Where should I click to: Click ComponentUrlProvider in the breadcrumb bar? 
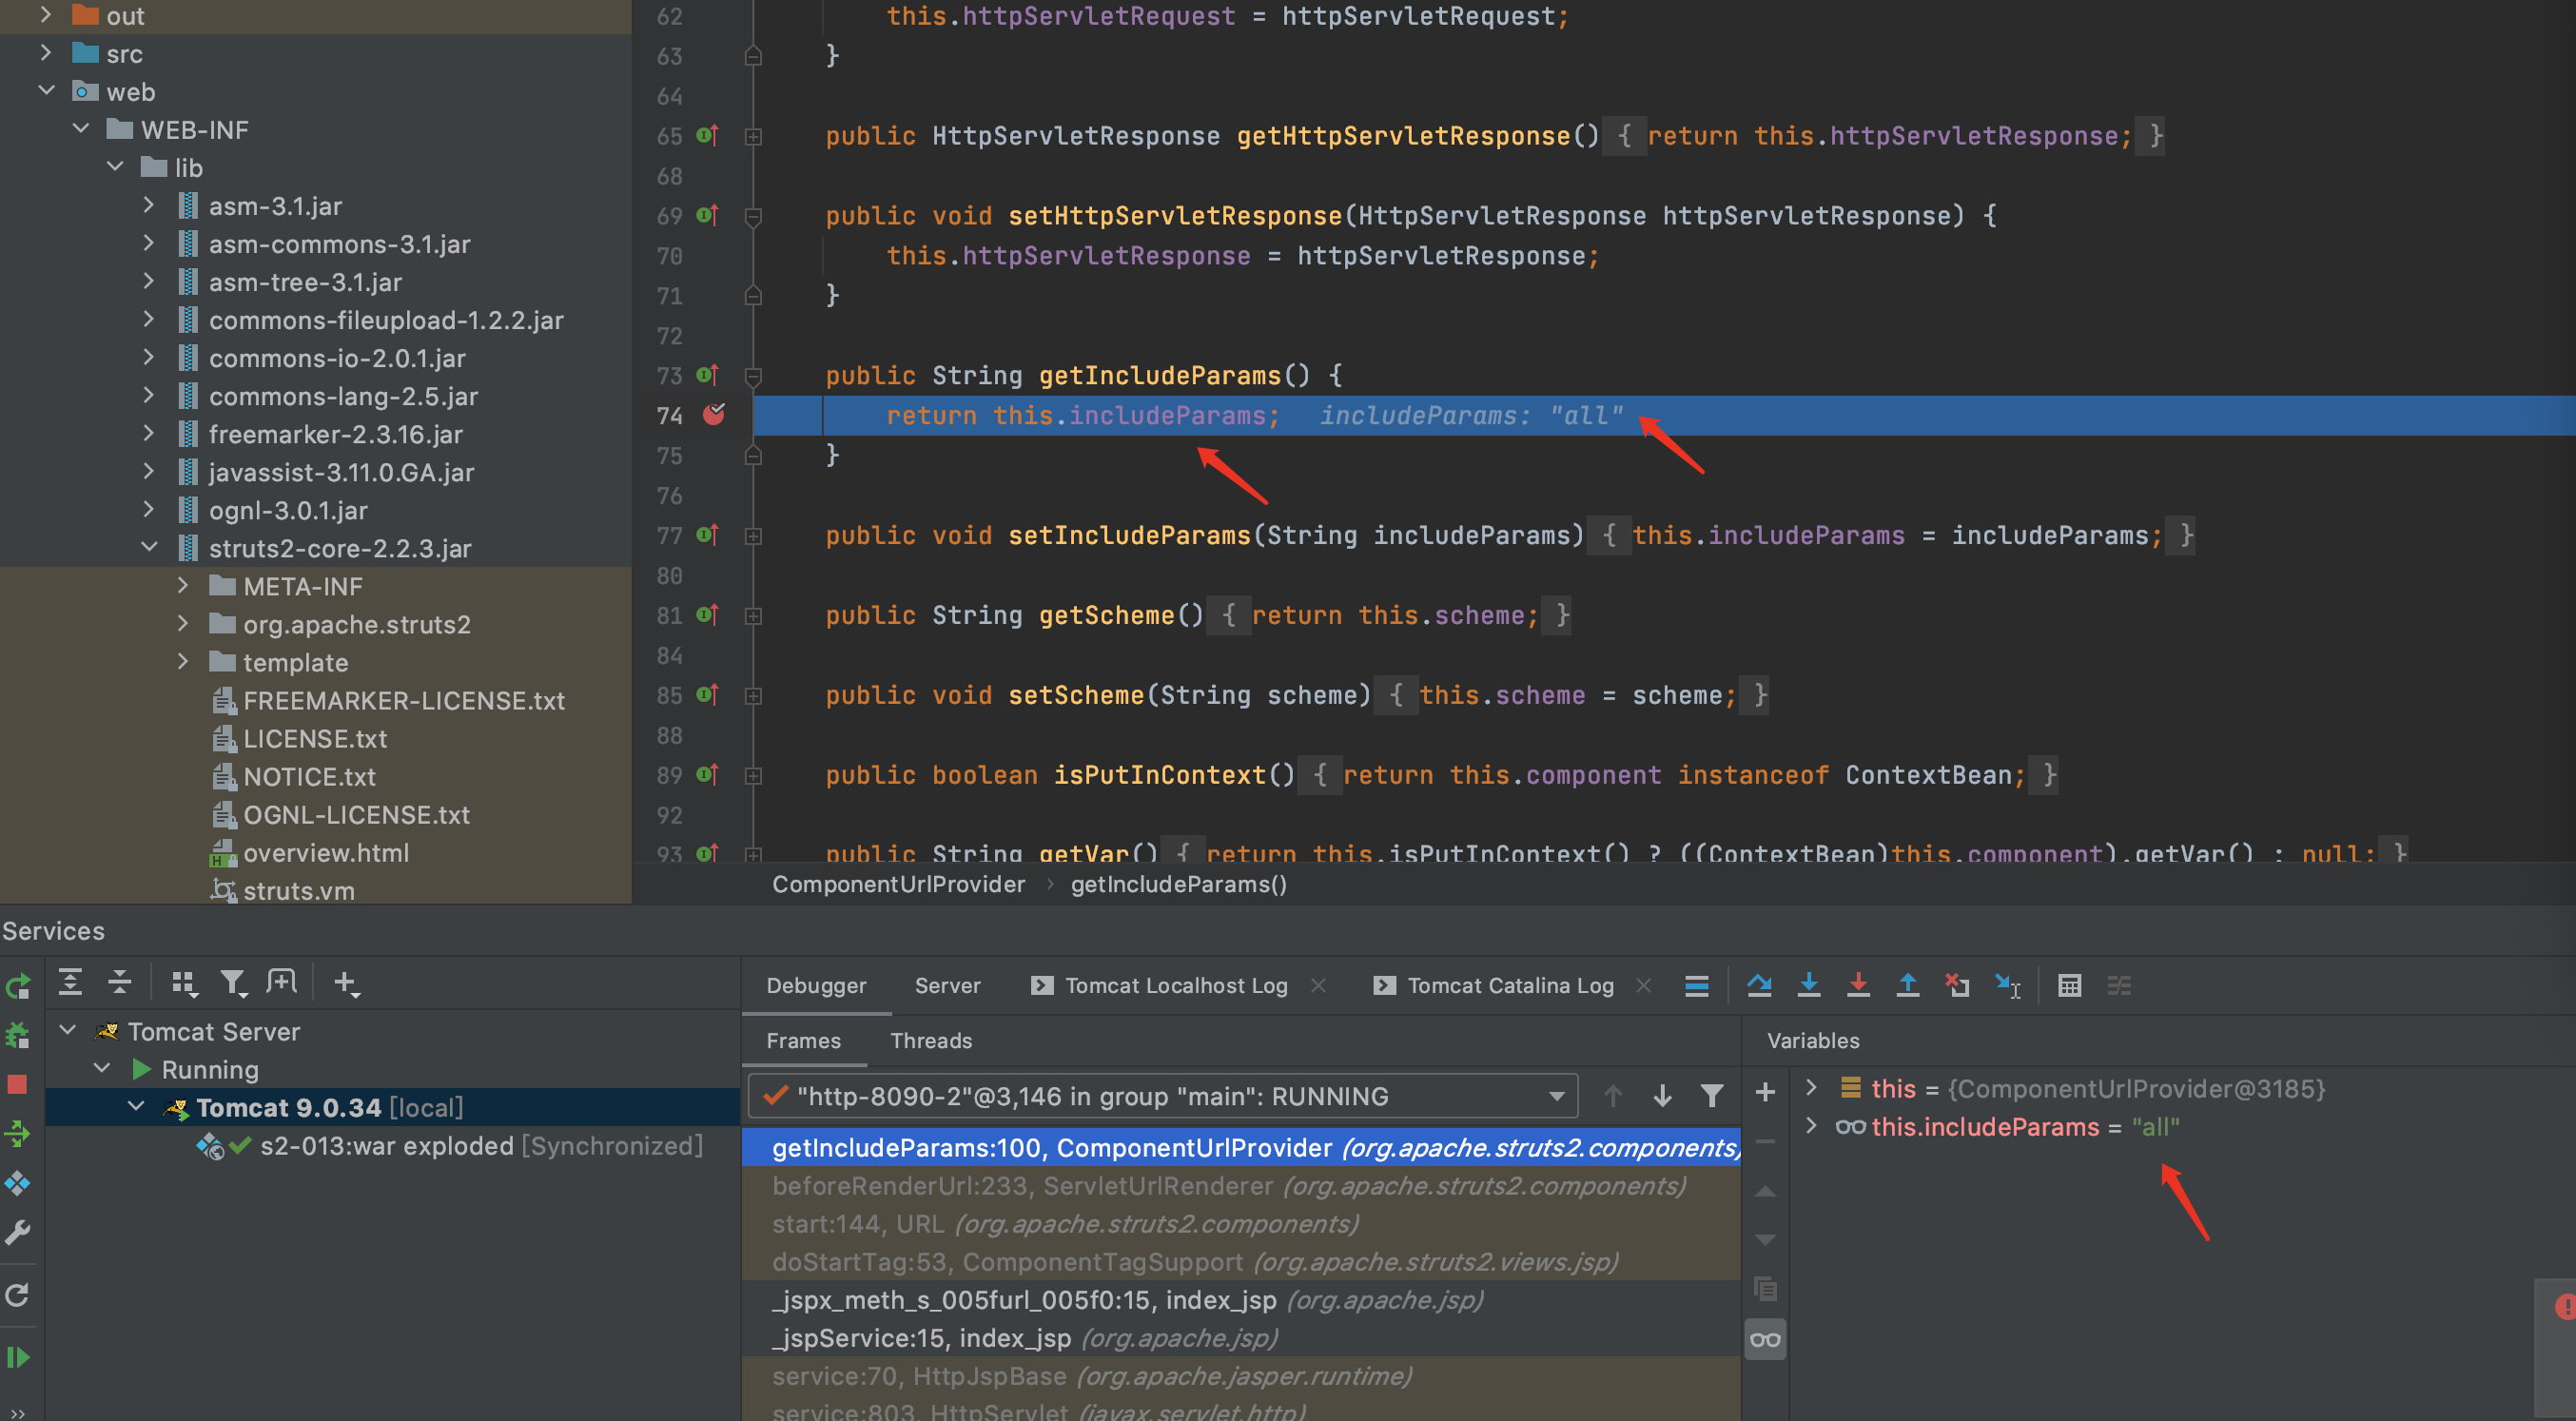(x=898, y=884)
